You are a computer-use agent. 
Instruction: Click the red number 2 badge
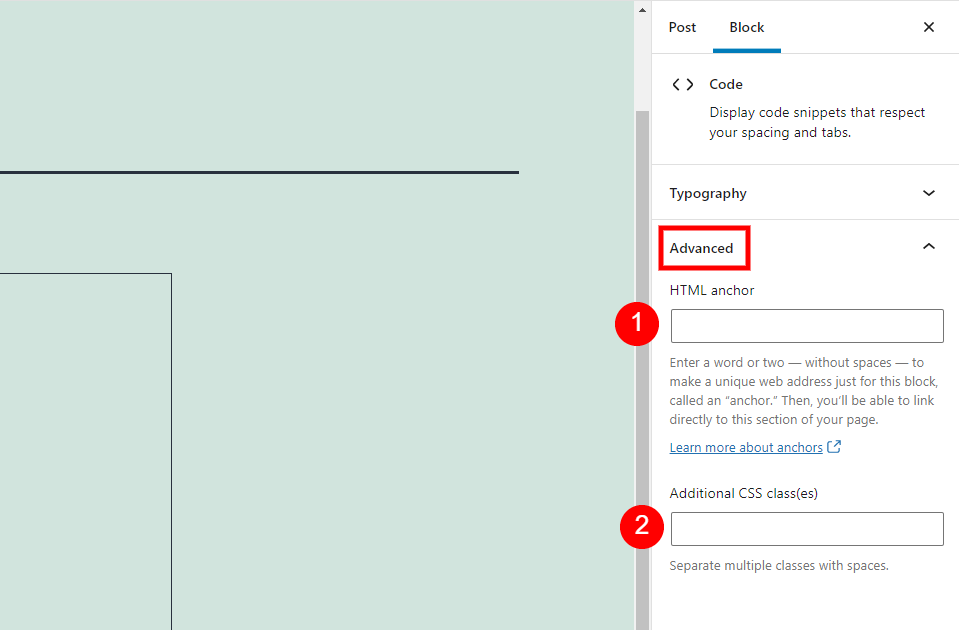pyautogui.click(x=642, y=527)
